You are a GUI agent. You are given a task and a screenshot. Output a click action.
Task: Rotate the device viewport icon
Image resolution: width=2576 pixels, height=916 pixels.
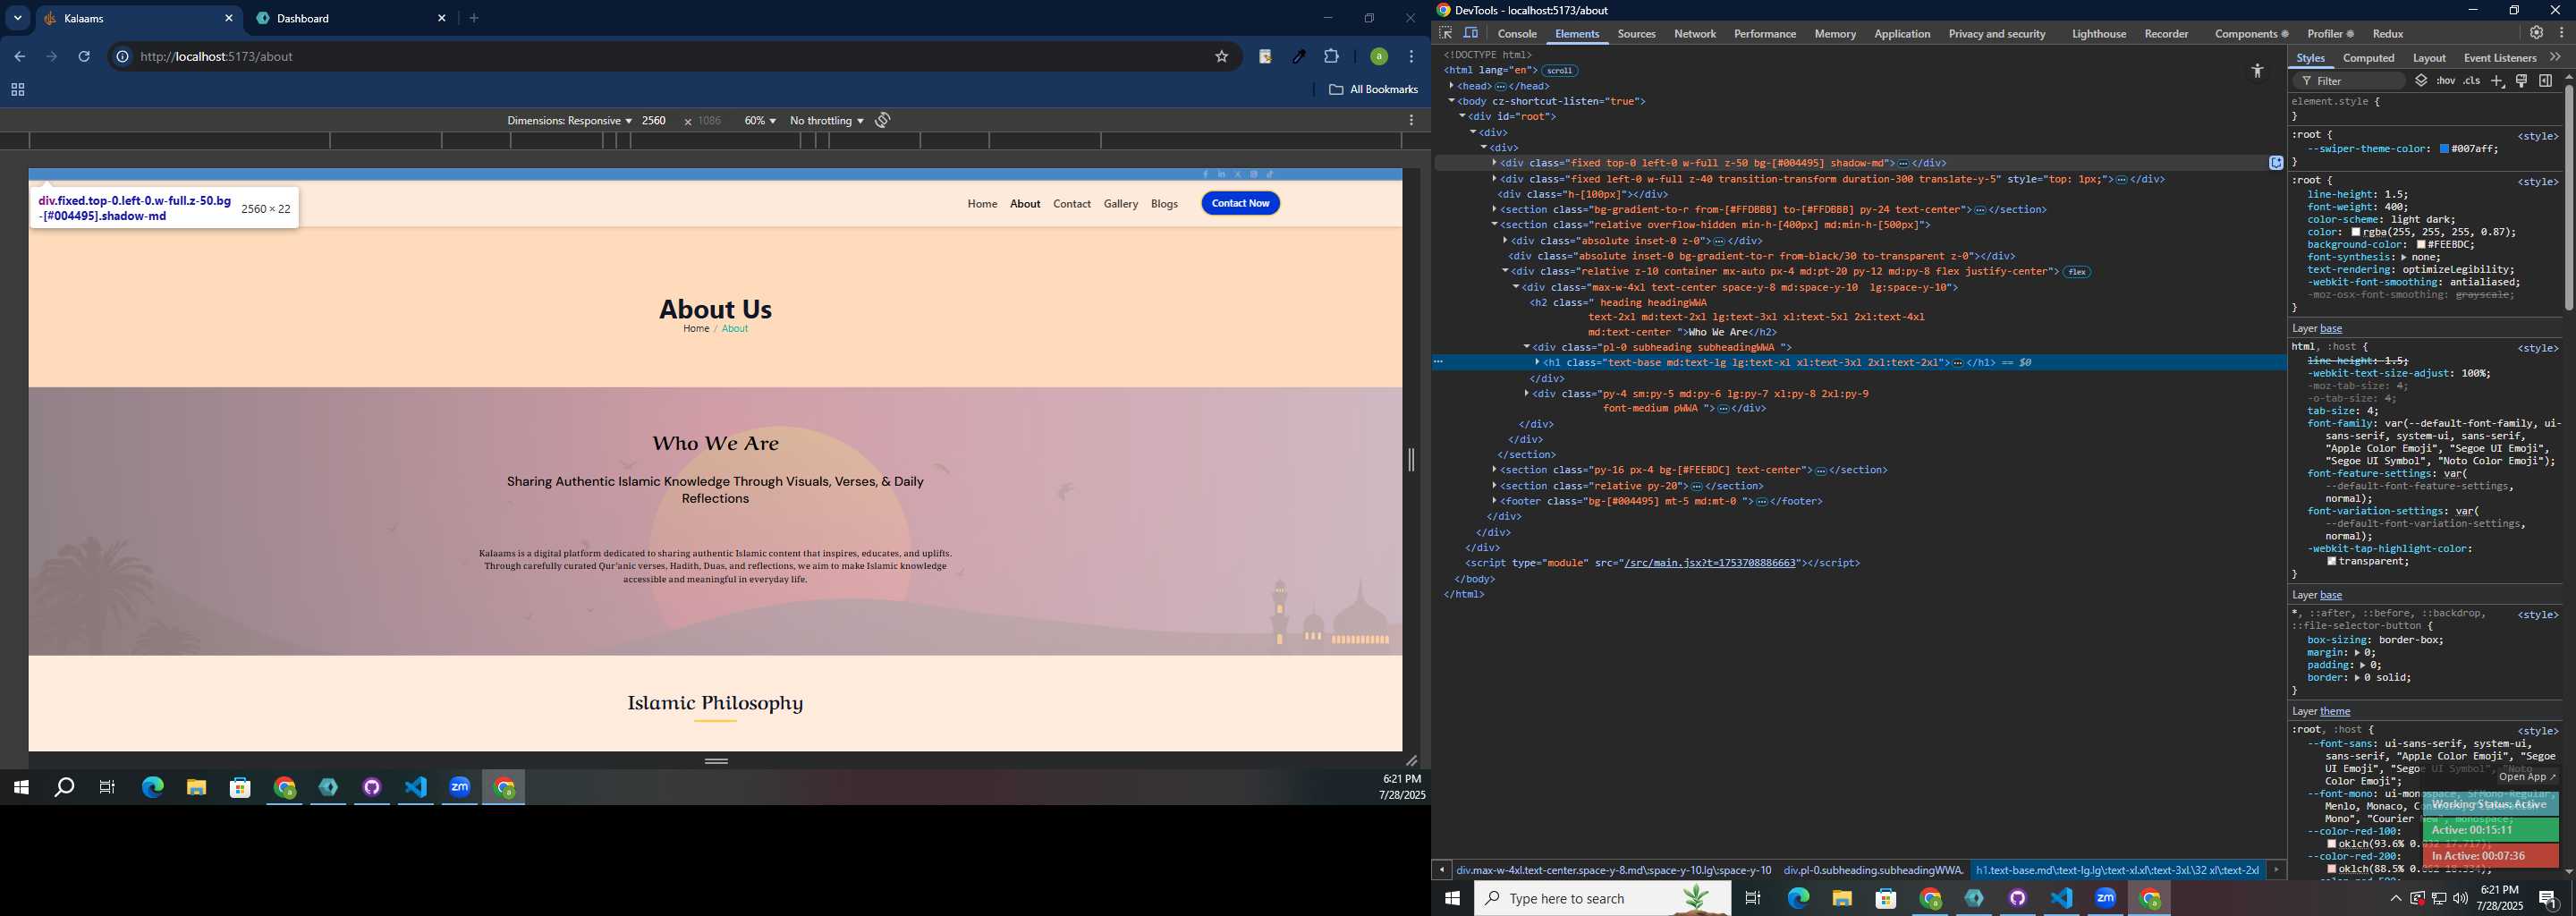(x=883, y=120)
